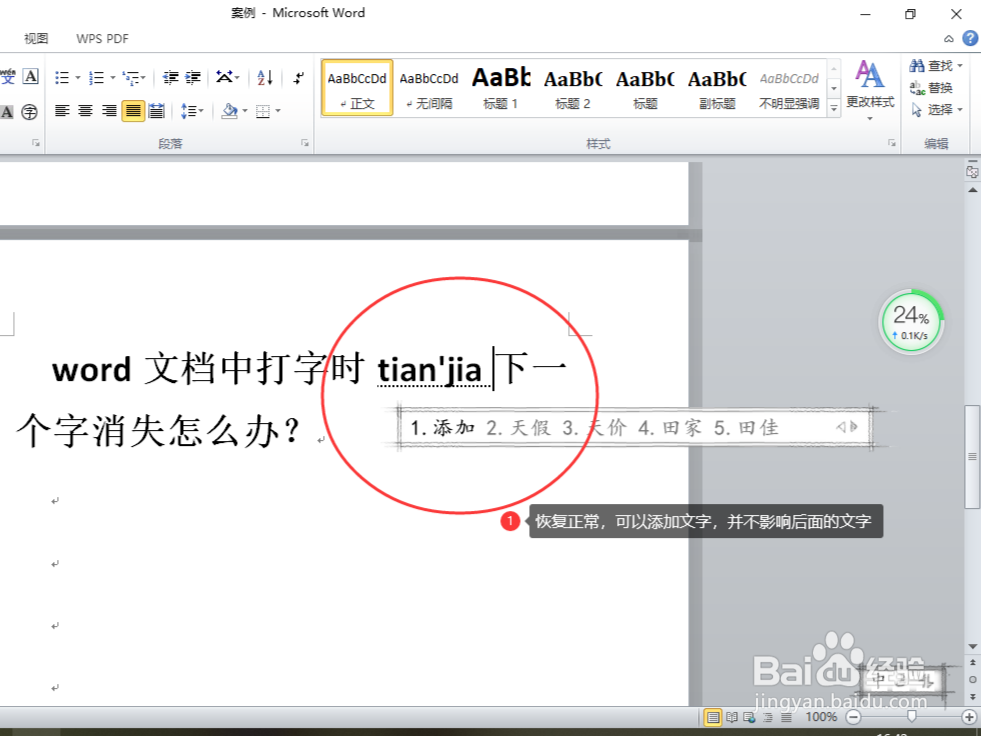Open the paragraph dialog launcher

pos(305,143)
